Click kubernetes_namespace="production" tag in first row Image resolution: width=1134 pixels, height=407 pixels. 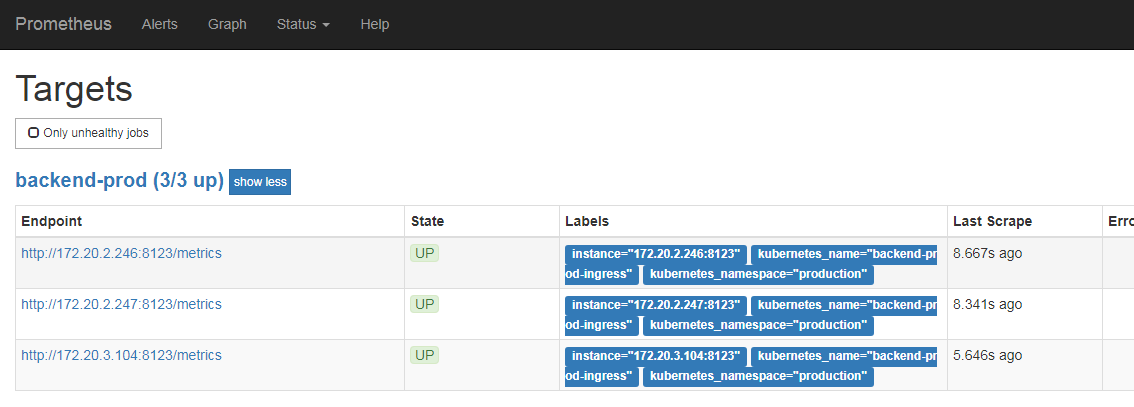click(758, 274)
